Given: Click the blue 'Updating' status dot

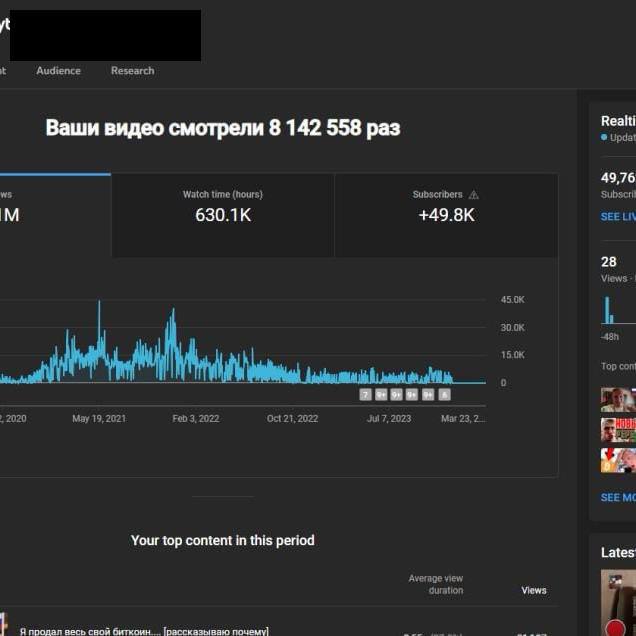Looking at the screenshot, I should (604, 138).
